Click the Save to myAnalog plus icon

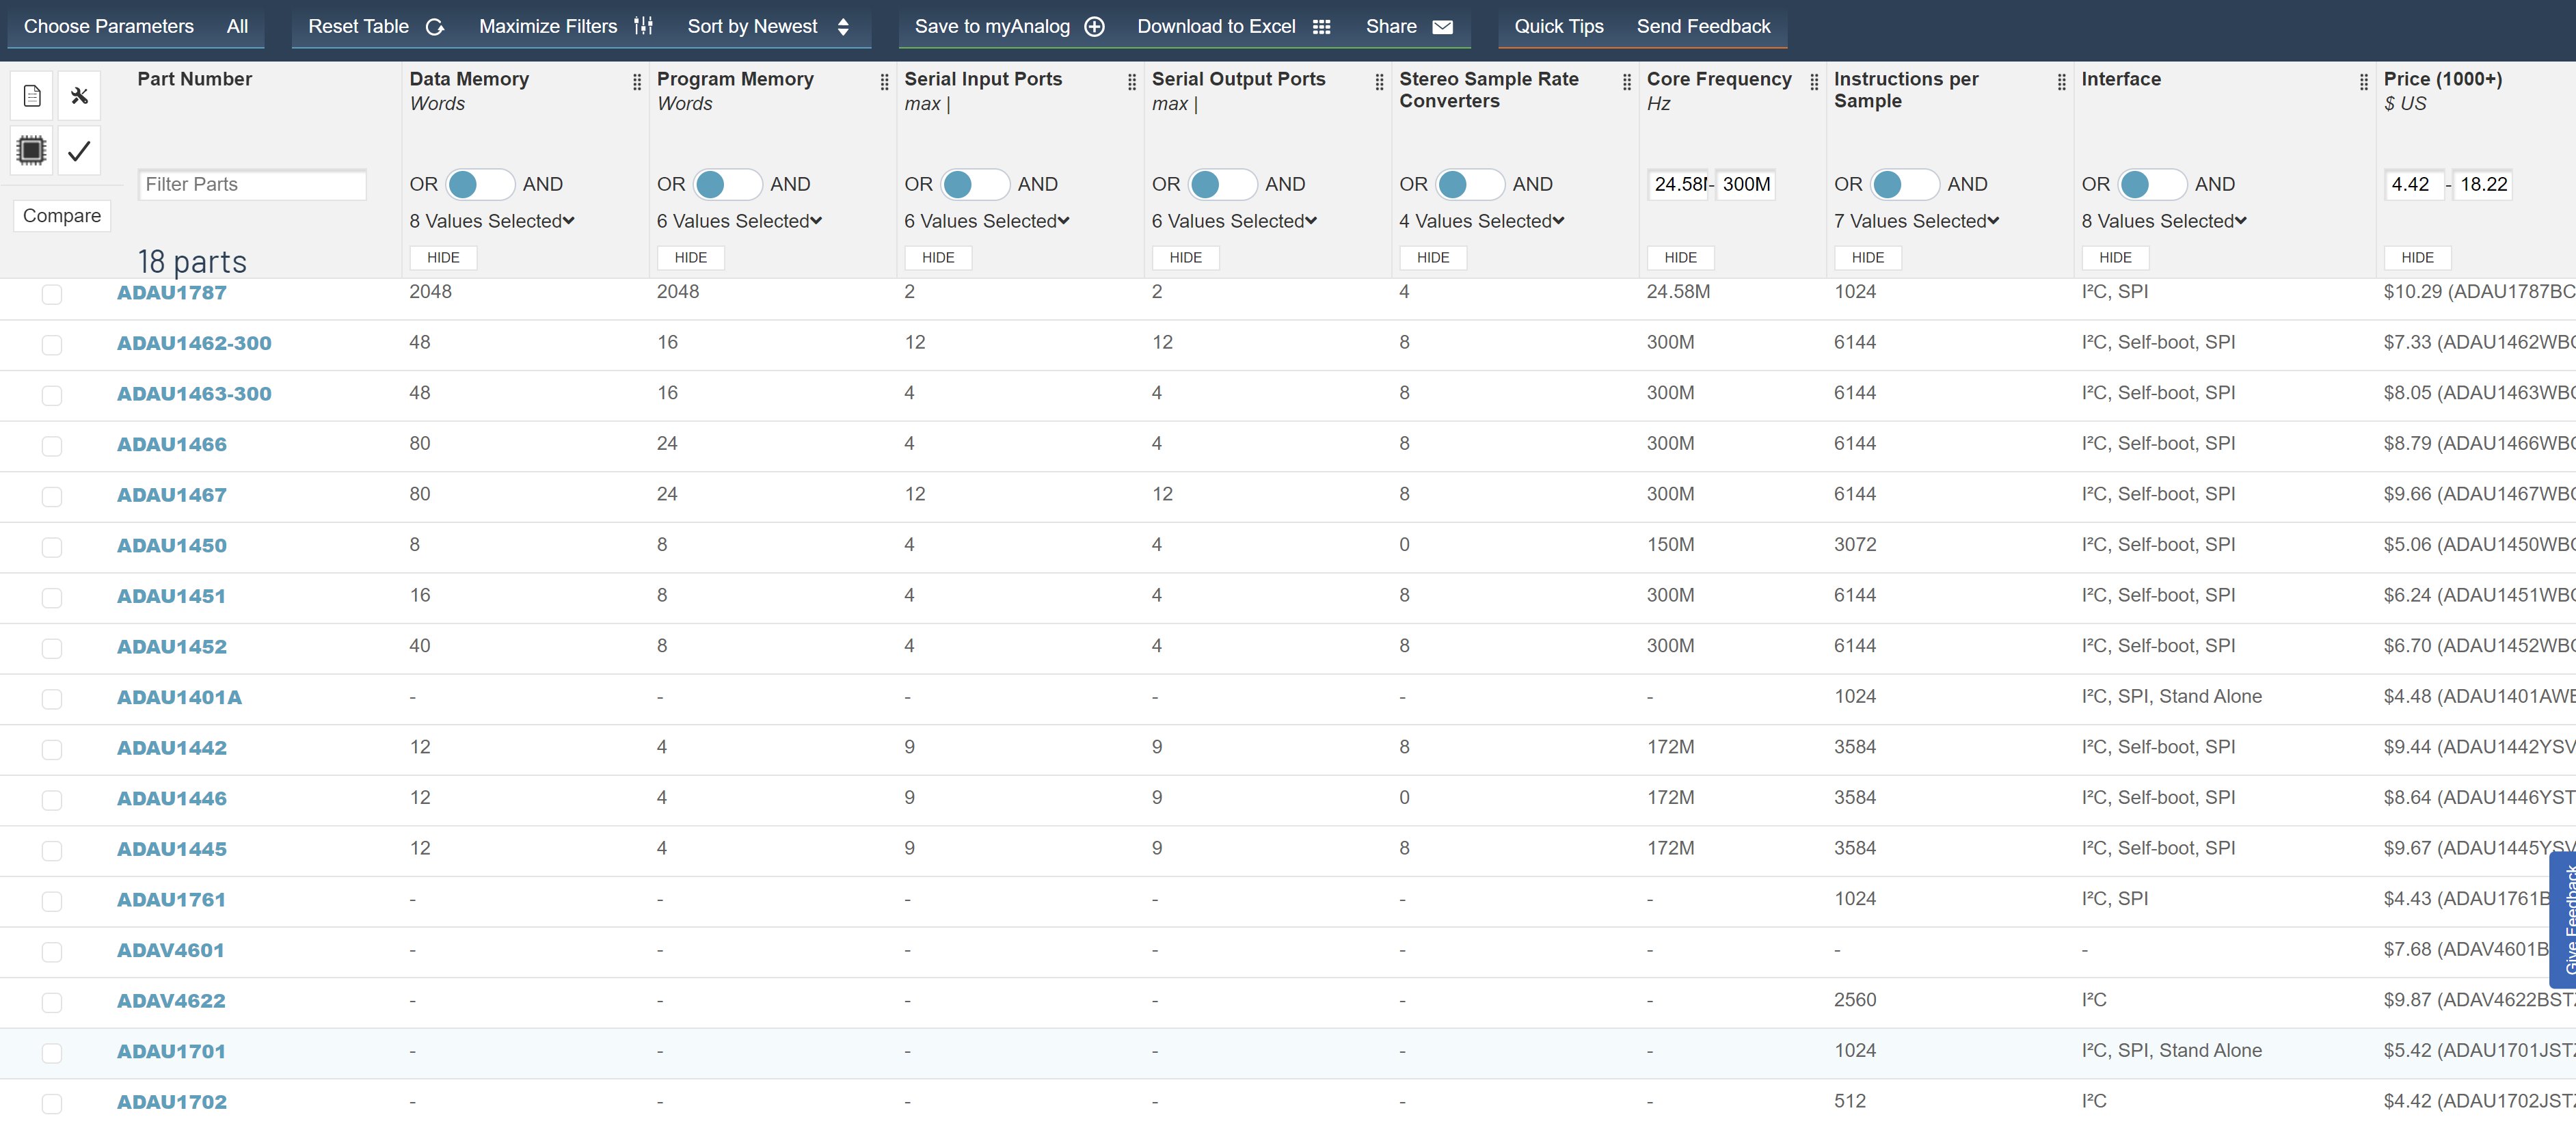pyautogui.click(x=1095, y=27)
